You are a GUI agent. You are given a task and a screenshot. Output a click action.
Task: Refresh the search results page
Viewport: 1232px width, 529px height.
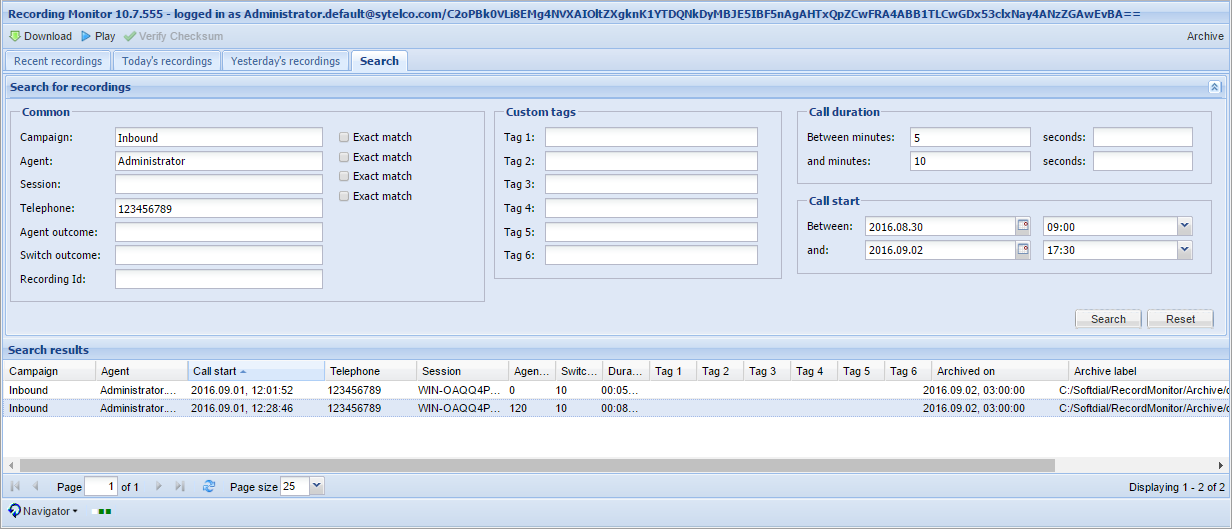[x=209, y=486]
